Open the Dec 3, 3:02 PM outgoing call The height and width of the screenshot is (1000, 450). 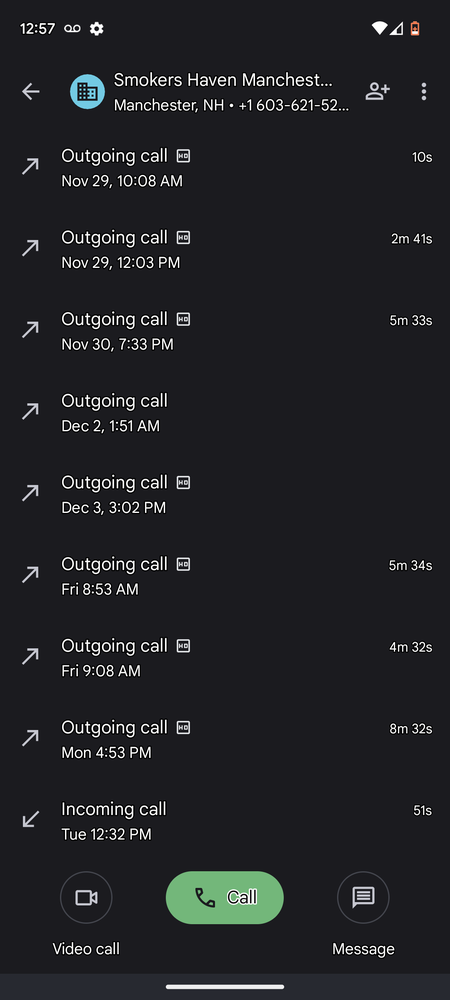tap(225, 494)
